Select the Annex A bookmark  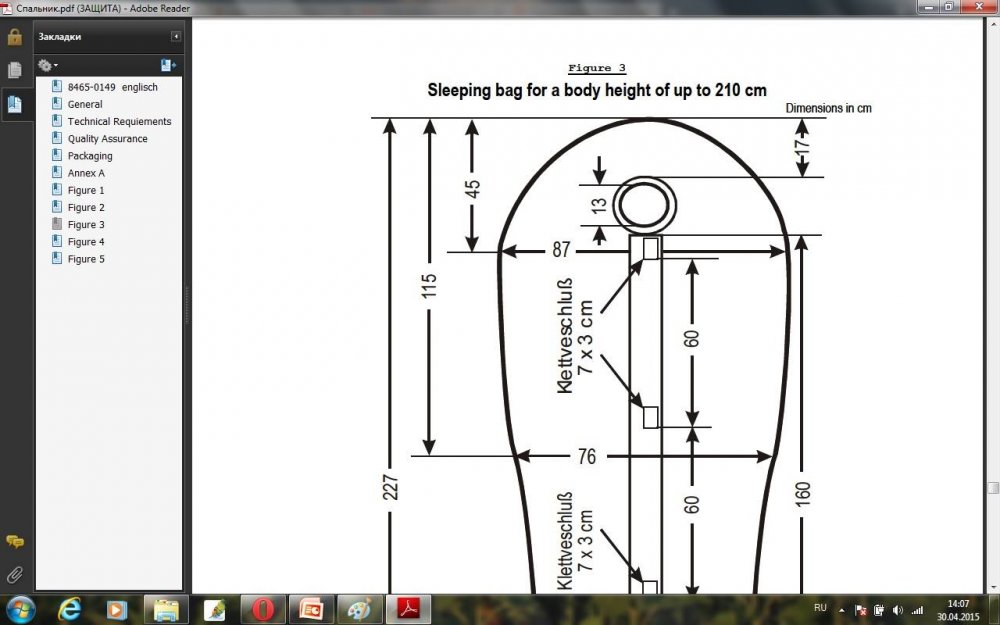pos(86,173)
